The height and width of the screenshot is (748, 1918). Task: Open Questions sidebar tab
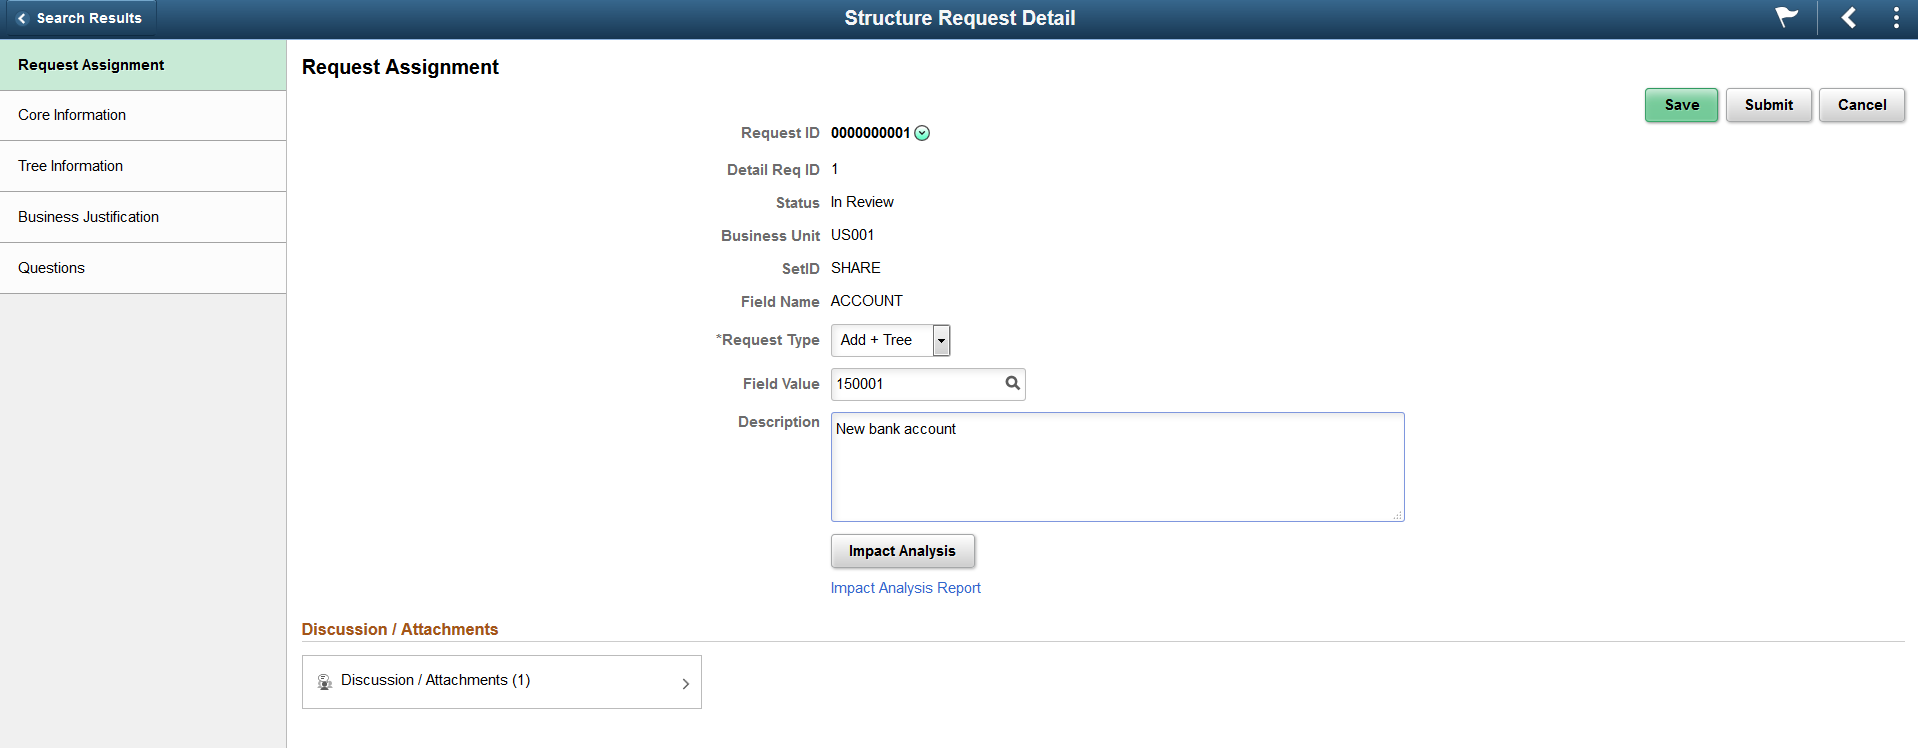pyautogui.click(x=143, y=268)
